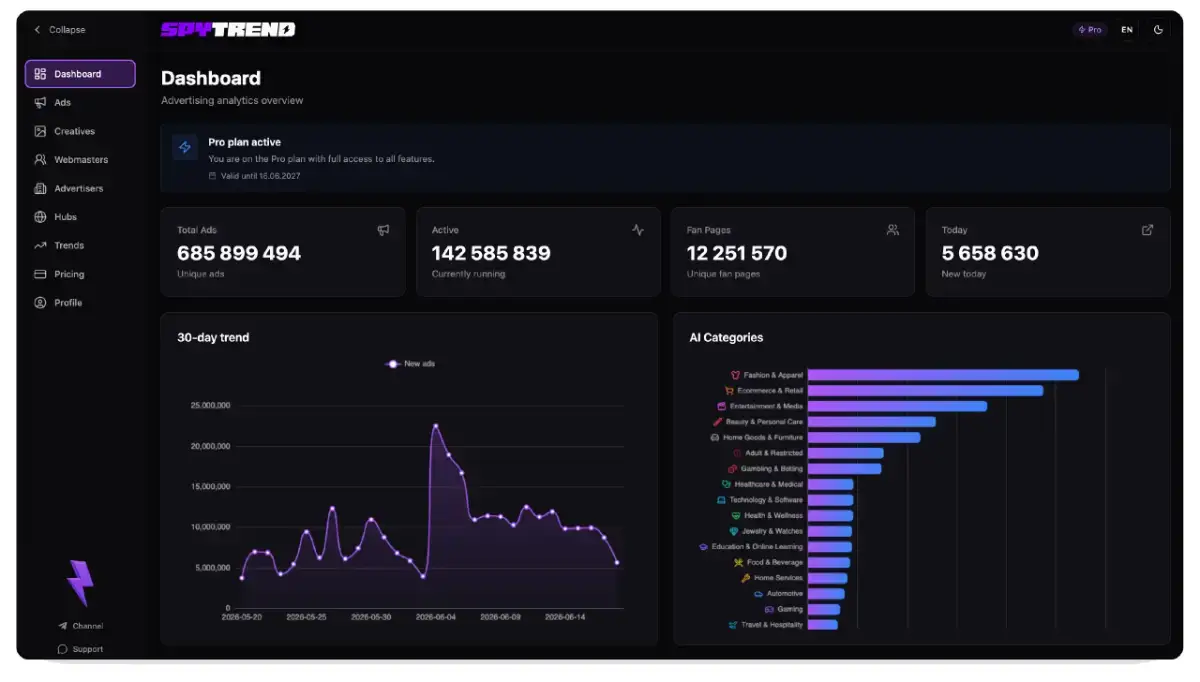Click the Profile user icon
Screen dimensions: 1200x682
point(40,302)
